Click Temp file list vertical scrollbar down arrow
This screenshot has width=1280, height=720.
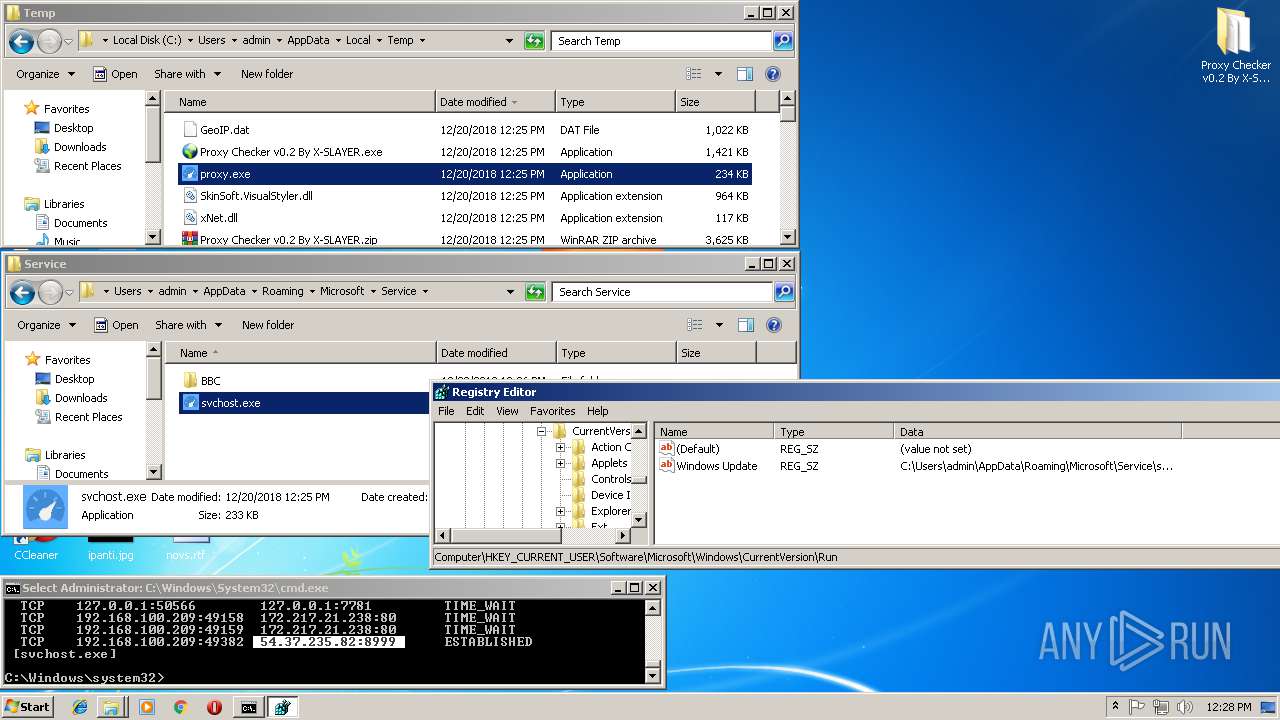788,237
